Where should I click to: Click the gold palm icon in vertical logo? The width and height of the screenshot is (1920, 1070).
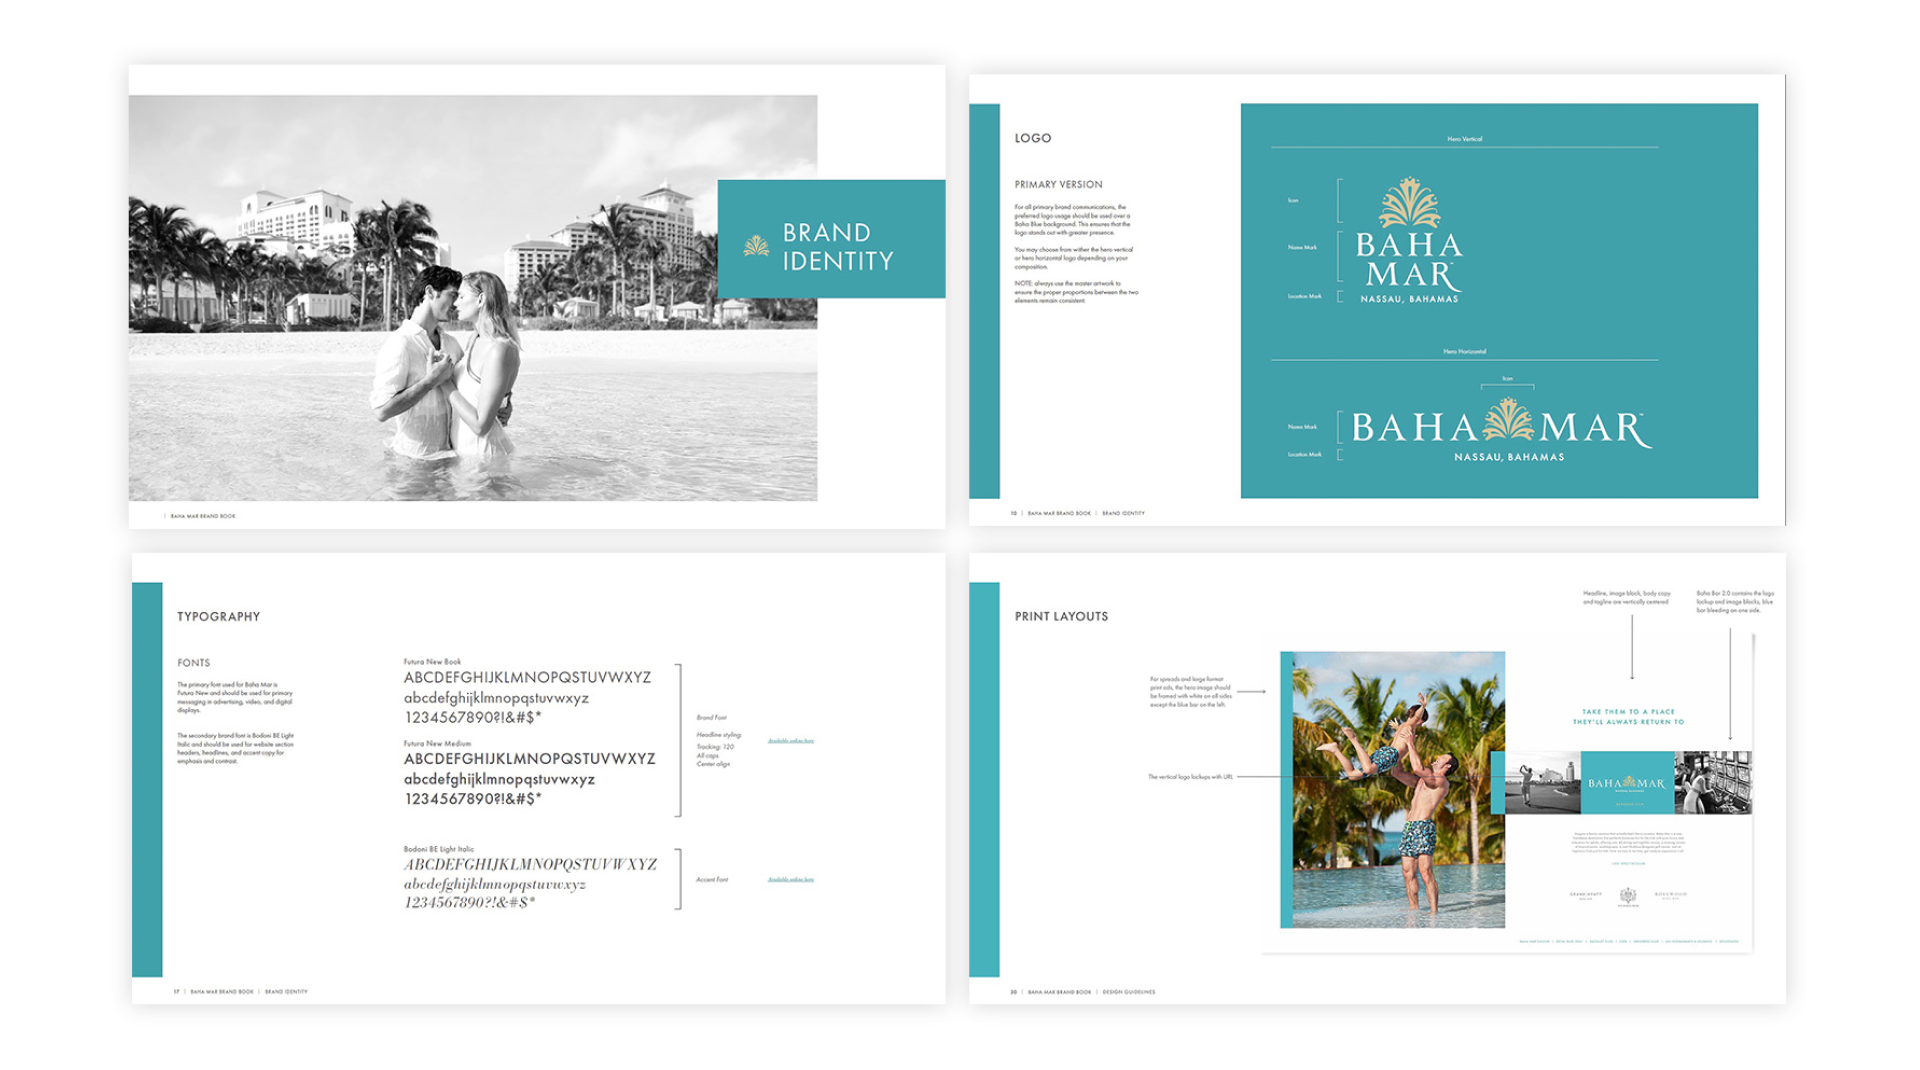point(1409,203)
